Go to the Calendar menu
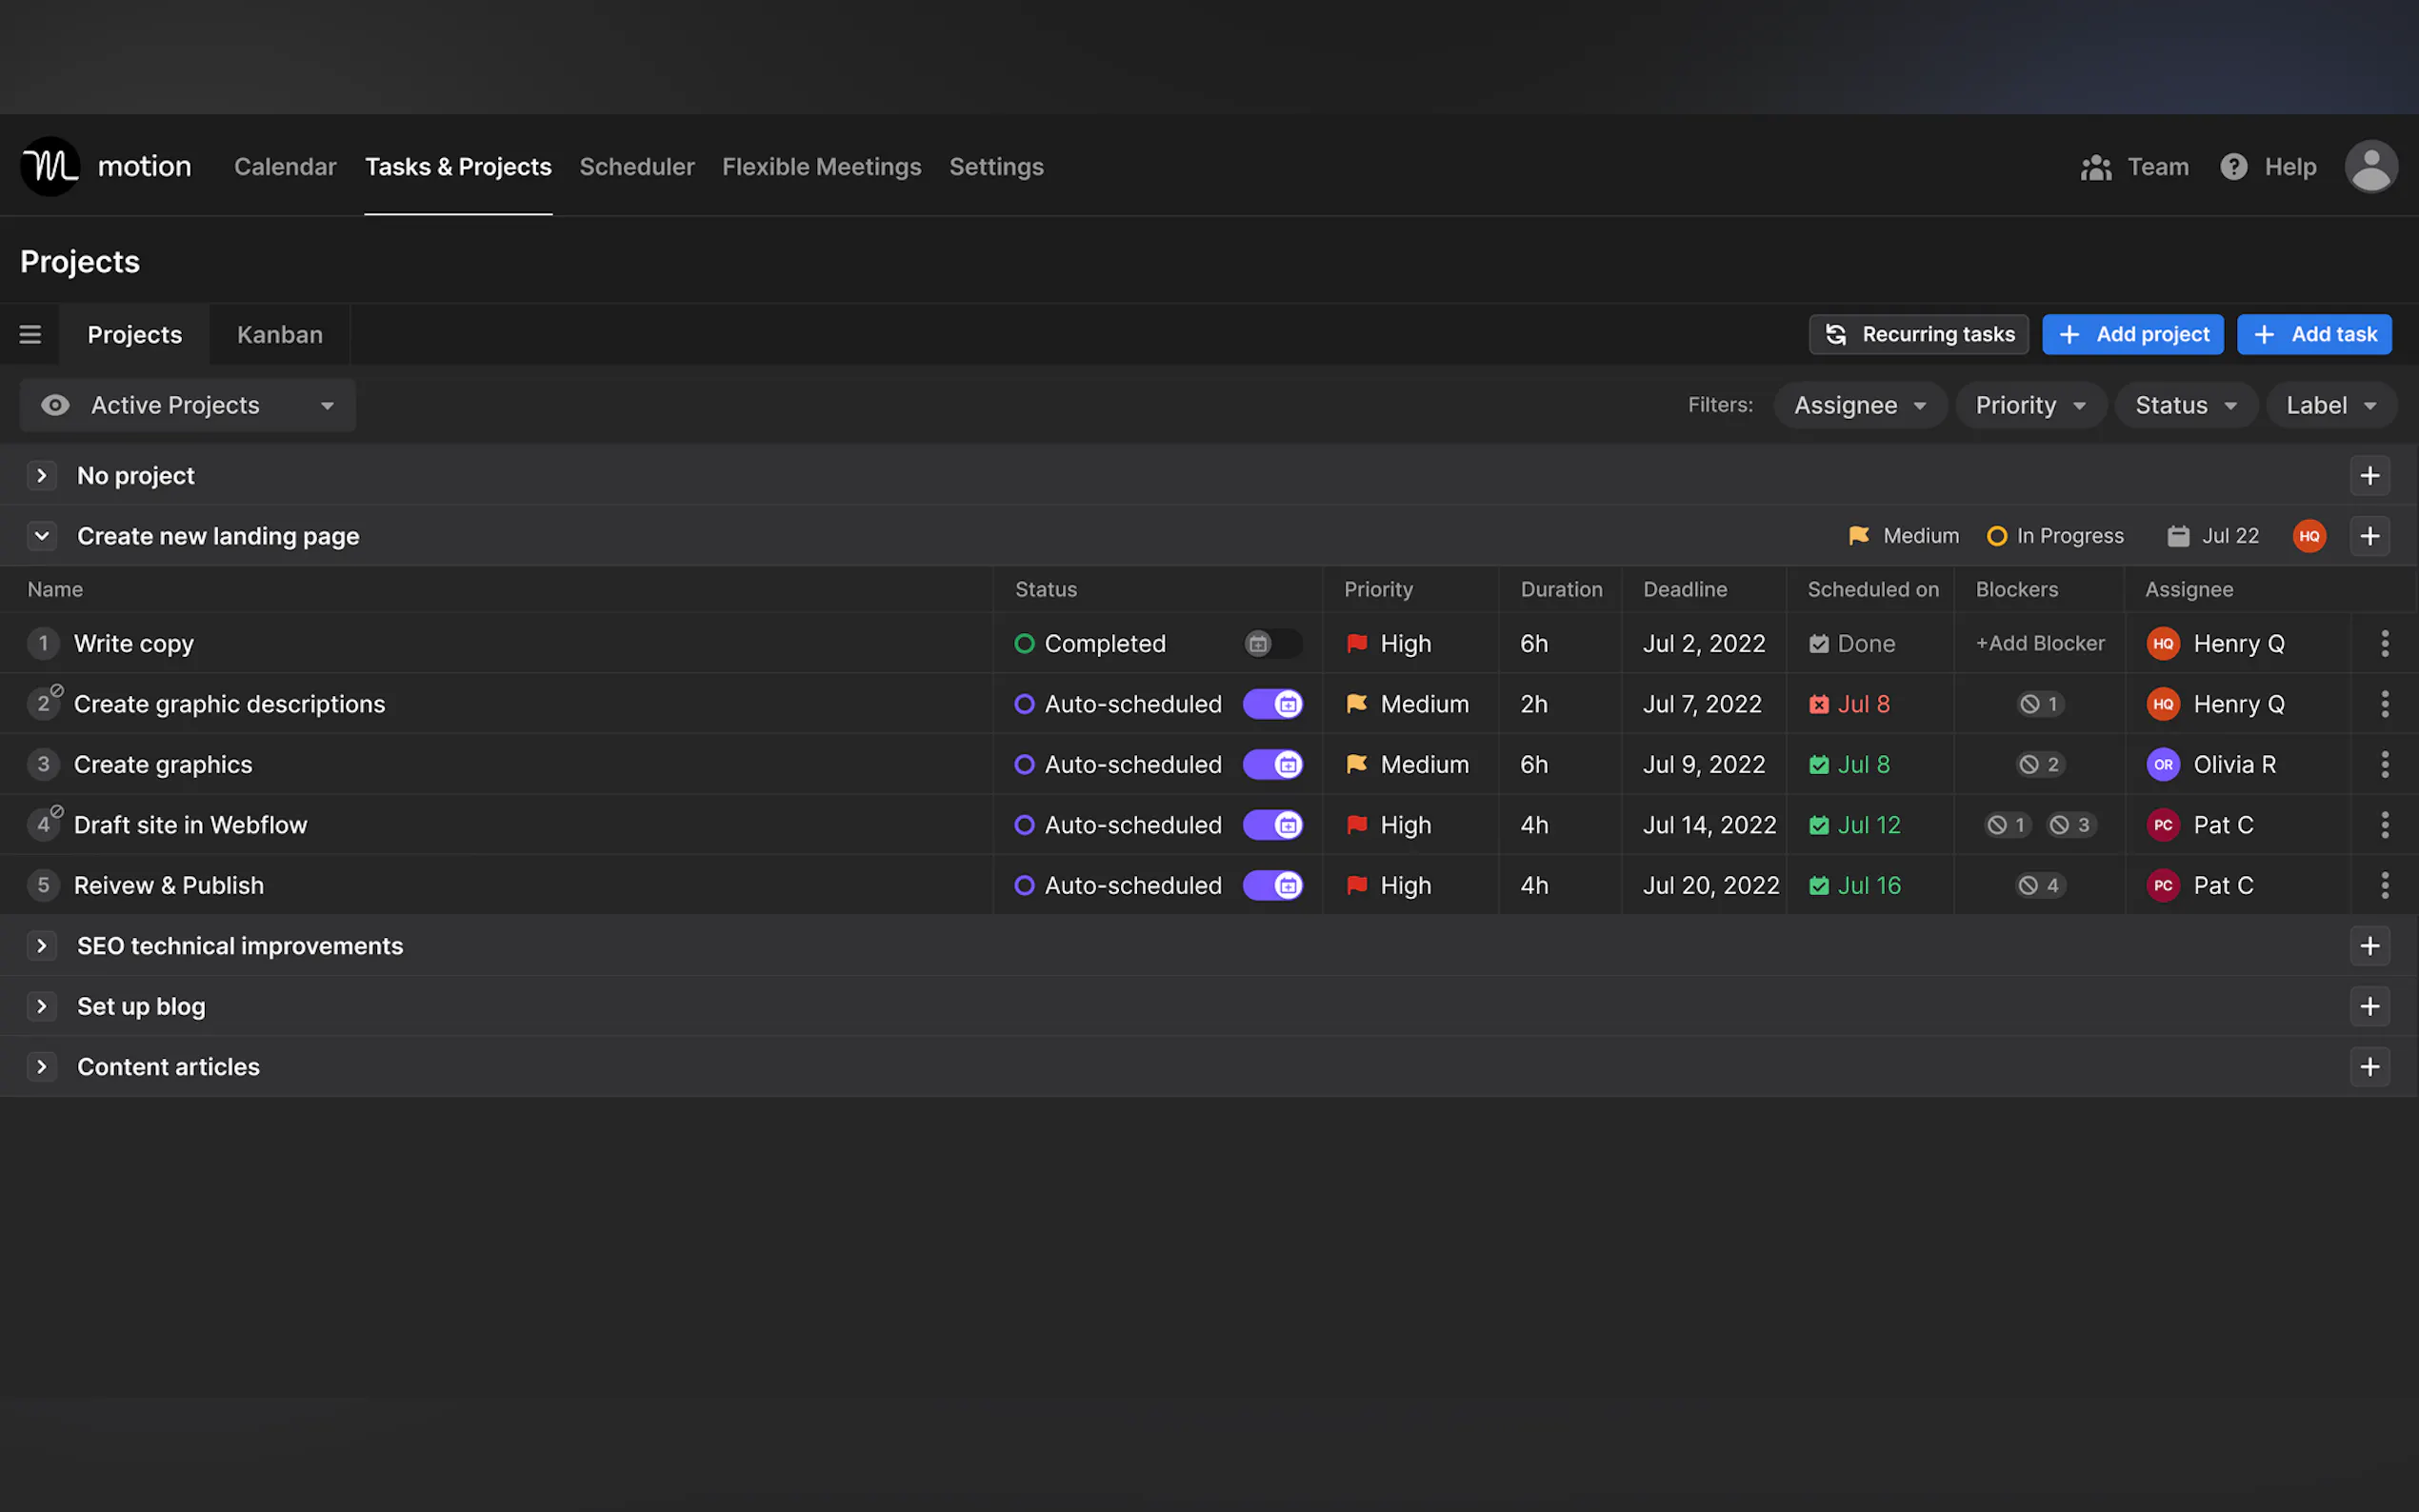2419x1512 pixels. (285, 167)
